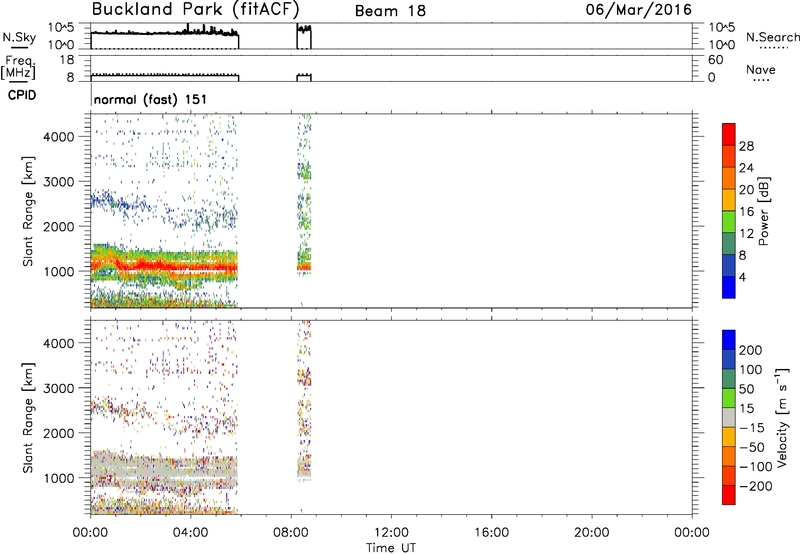This screenshot has width=800, height=554.
Task: Click the blue top segment of the velocity colorbar
Action: [x=729, y=340]
